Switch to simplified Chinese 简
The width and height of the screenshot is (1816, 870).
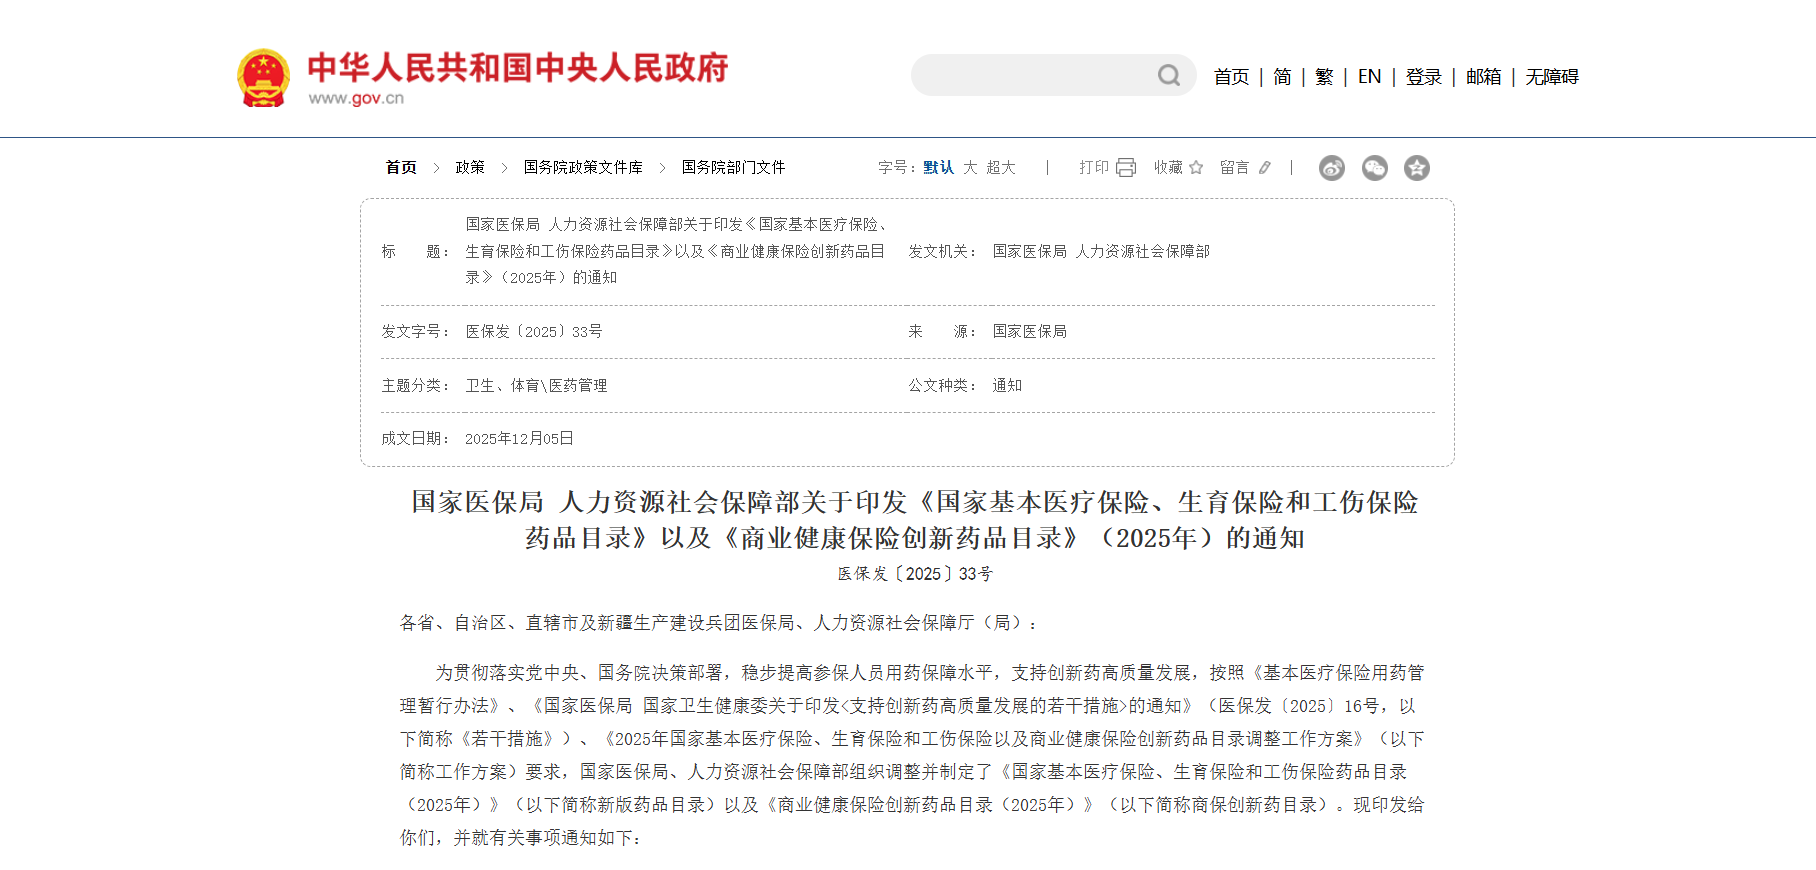pos(1282,77)
